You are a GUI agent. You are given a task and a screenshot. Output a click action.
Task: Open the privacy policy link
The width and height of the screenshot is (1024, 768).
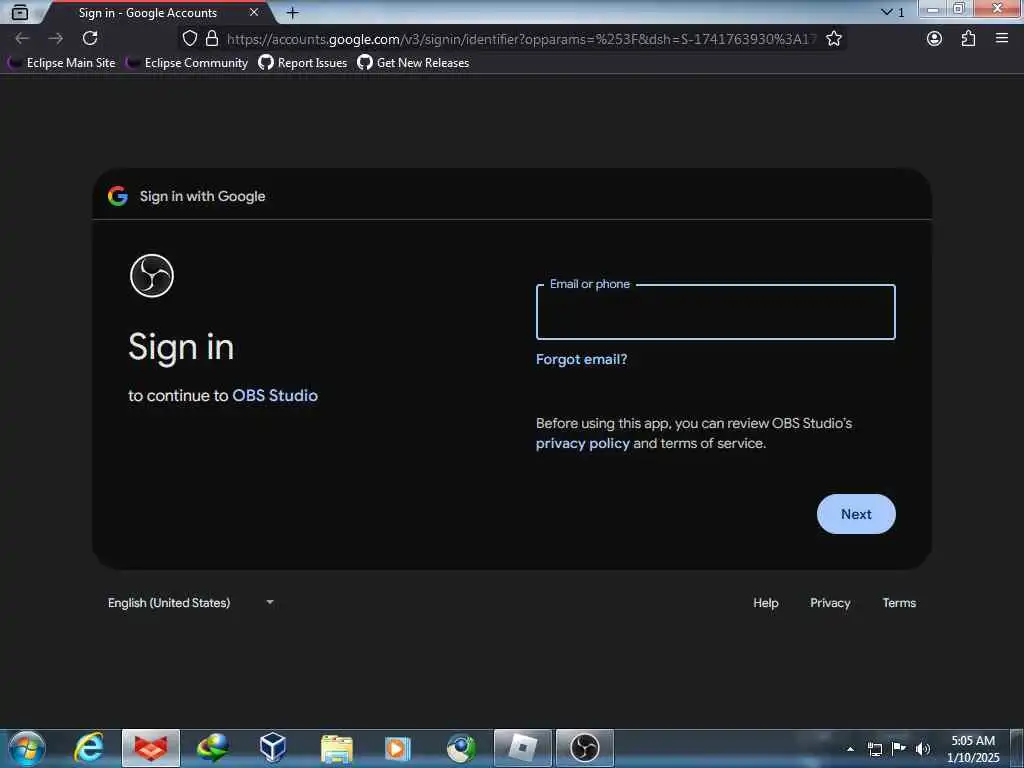pyautogui.click(x=583, y=443)
